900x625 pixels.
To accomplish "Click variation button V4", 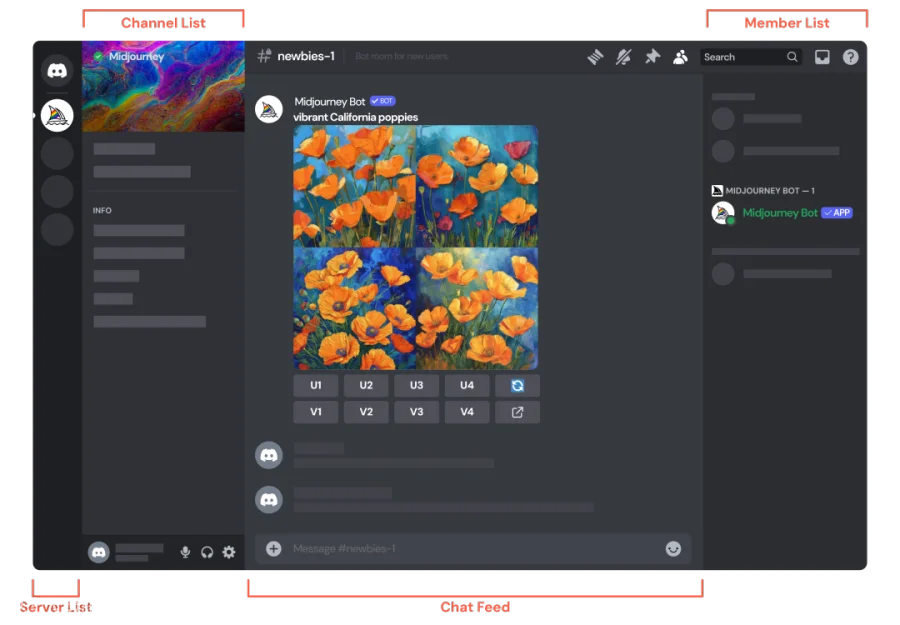I will click(467, 412).
